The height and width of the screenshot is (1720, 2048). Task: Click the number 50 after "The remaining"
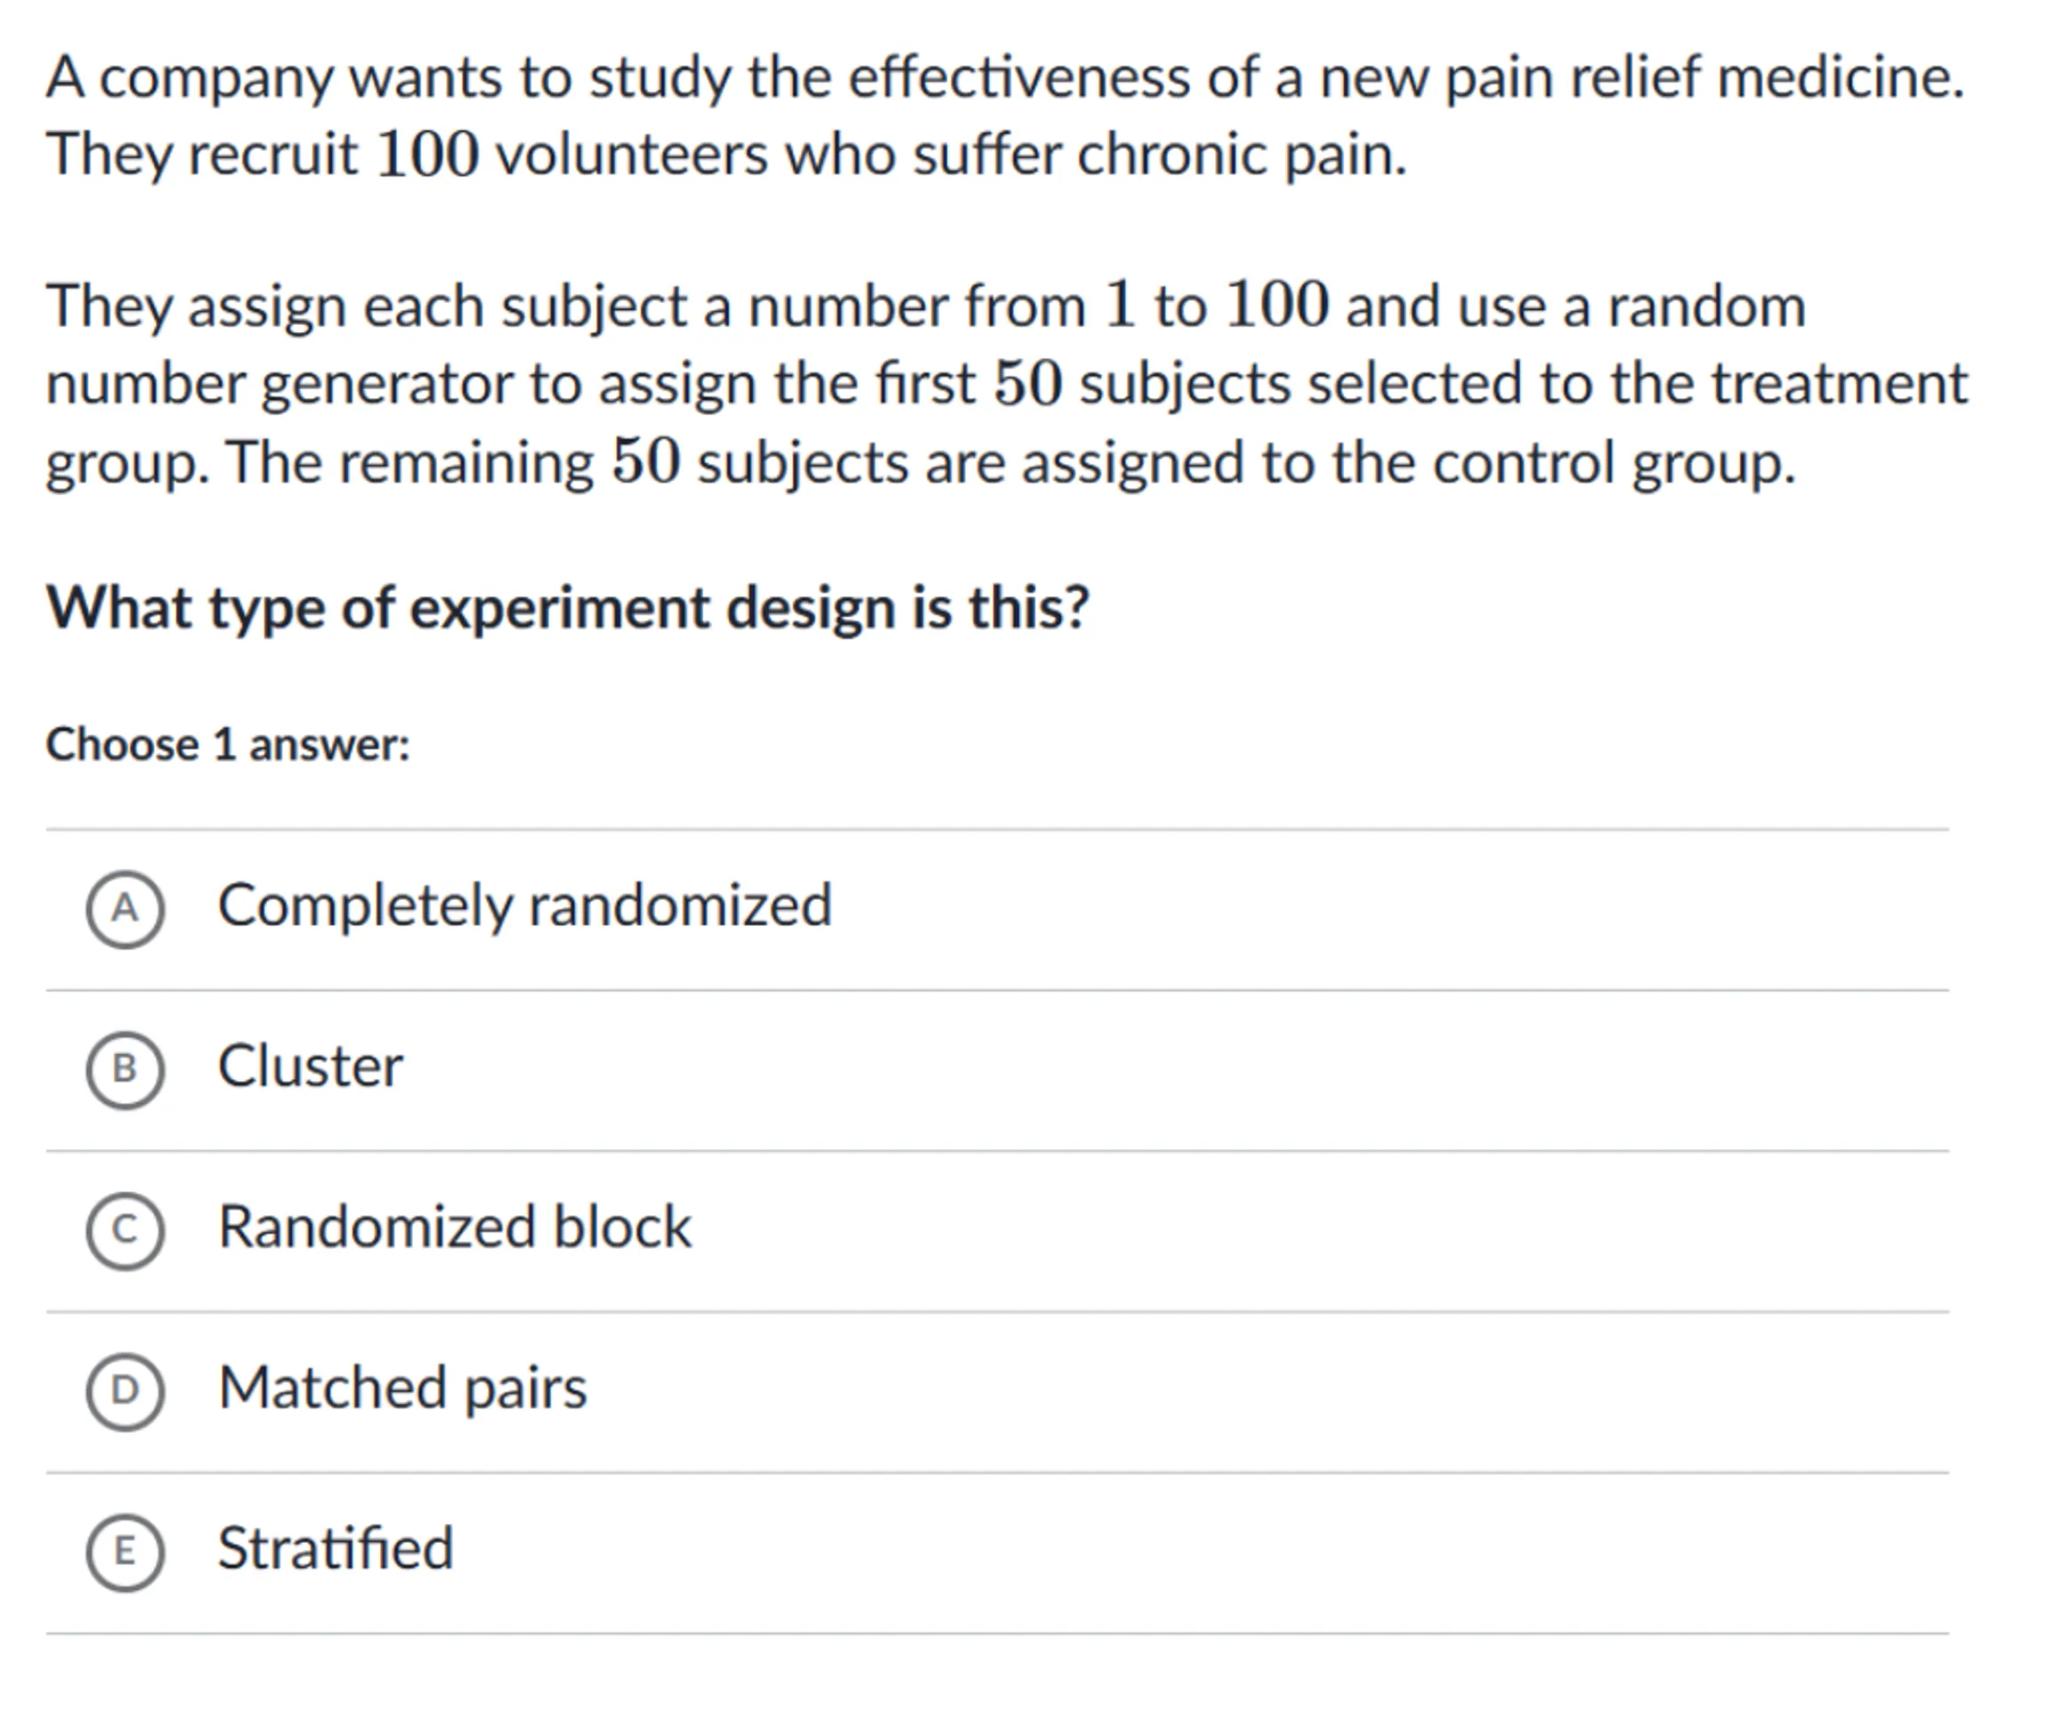click(x=646, y=462)
